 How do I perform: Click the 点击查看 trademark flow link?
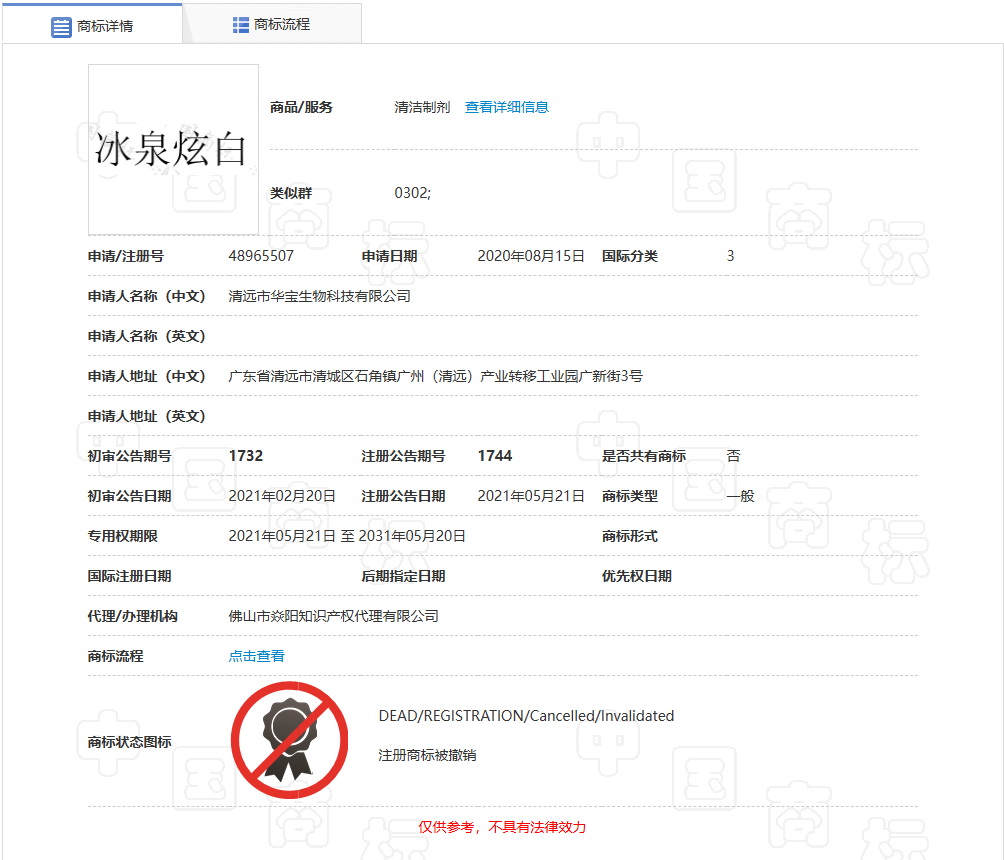pyautogui.click(x=256, y=656)
